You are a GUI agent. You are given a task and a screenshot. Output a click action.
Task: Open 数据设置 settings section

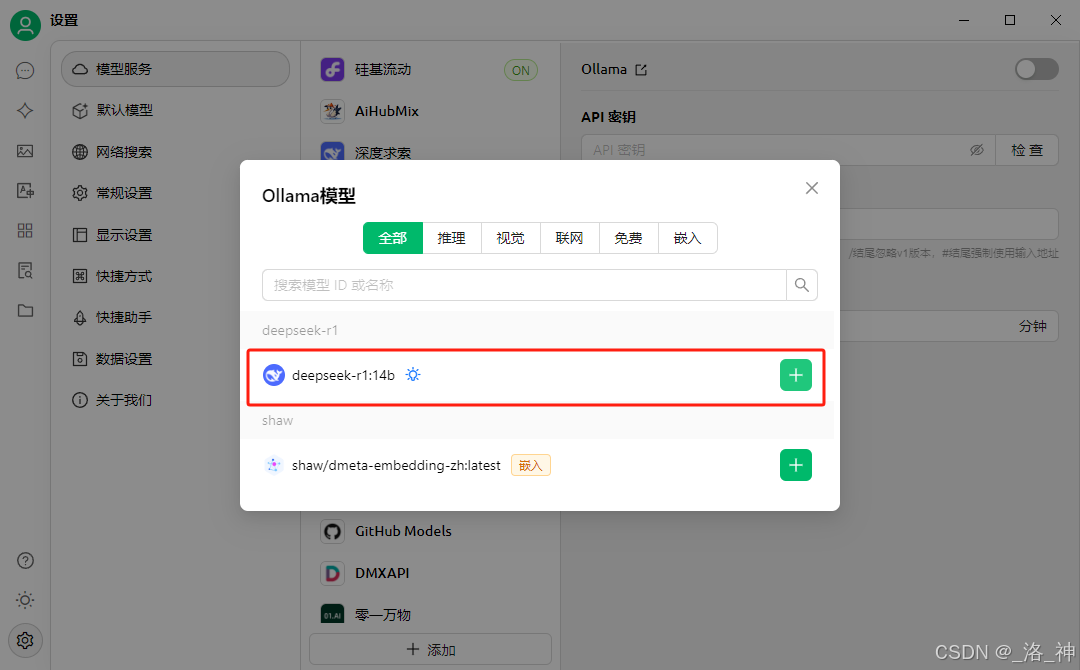(176, 359)
